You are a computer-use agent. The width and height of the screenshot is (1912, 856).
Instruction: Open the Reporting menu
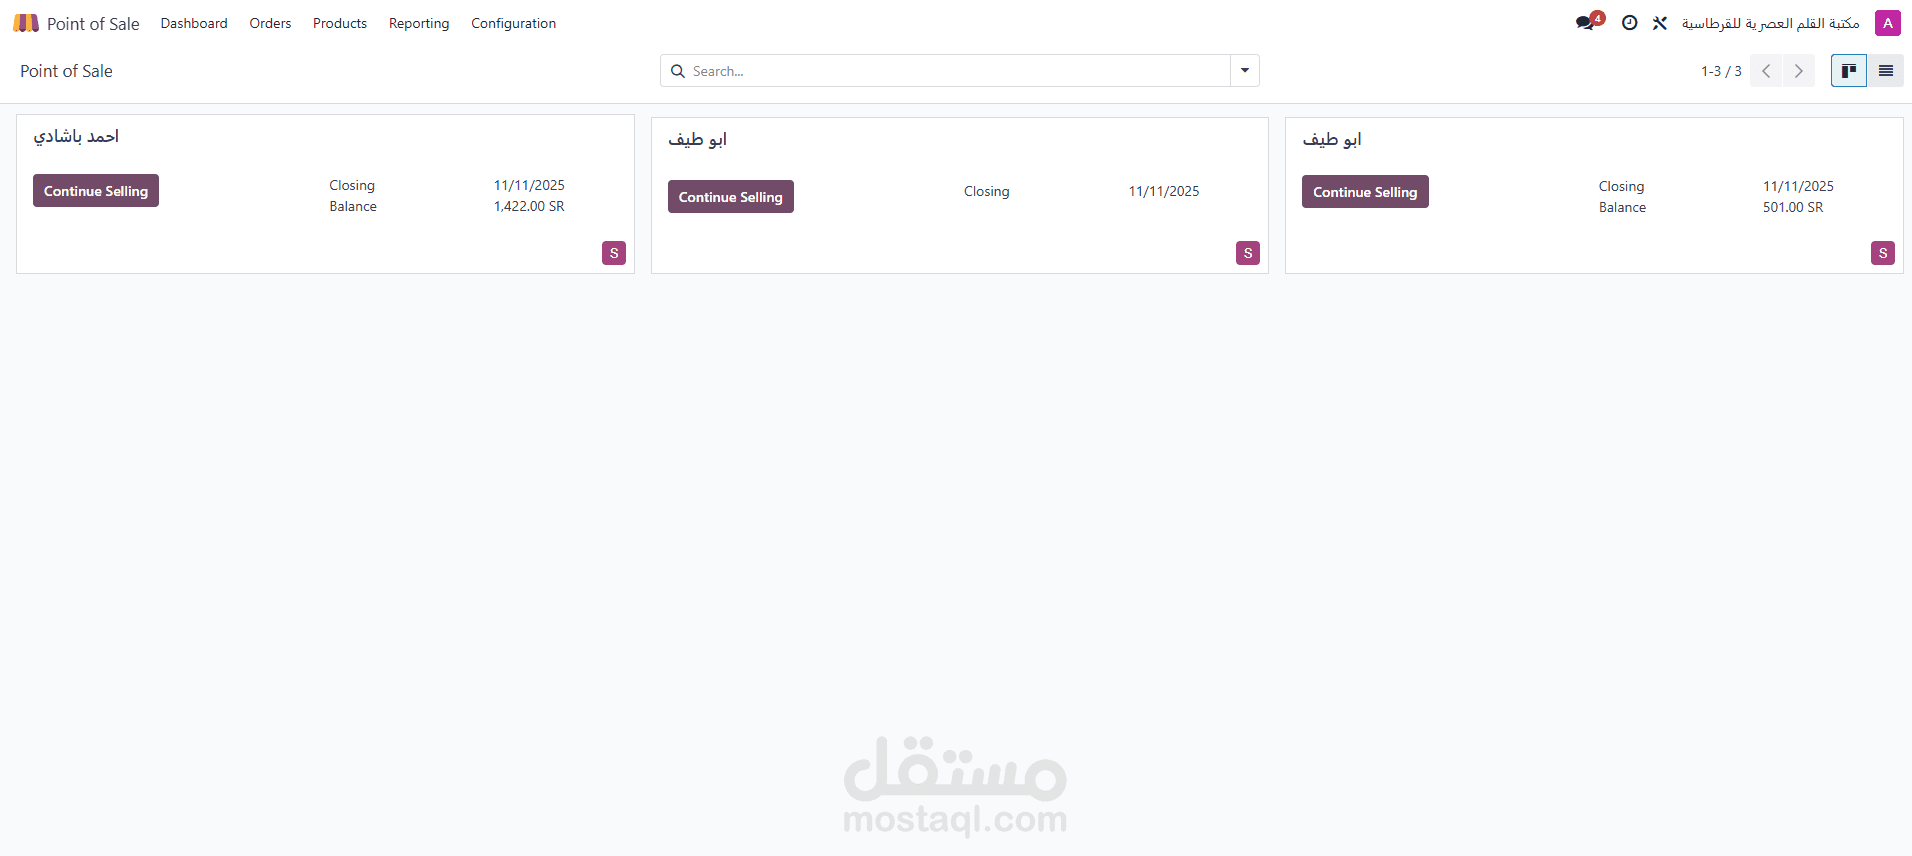[419, 23]
